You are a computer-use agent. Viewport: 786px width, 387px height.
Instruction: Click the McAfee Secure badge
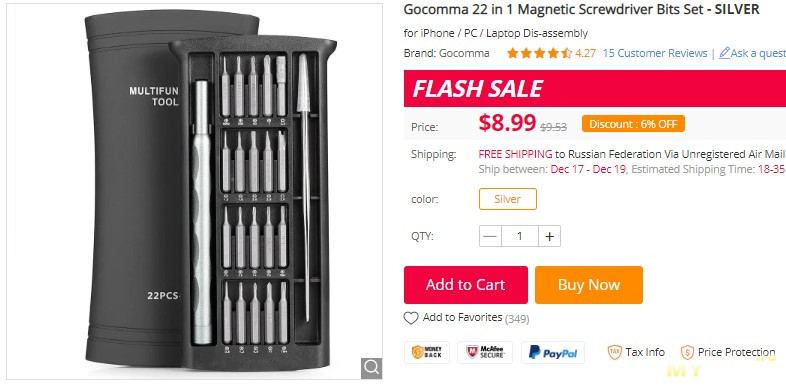[485, 352]
